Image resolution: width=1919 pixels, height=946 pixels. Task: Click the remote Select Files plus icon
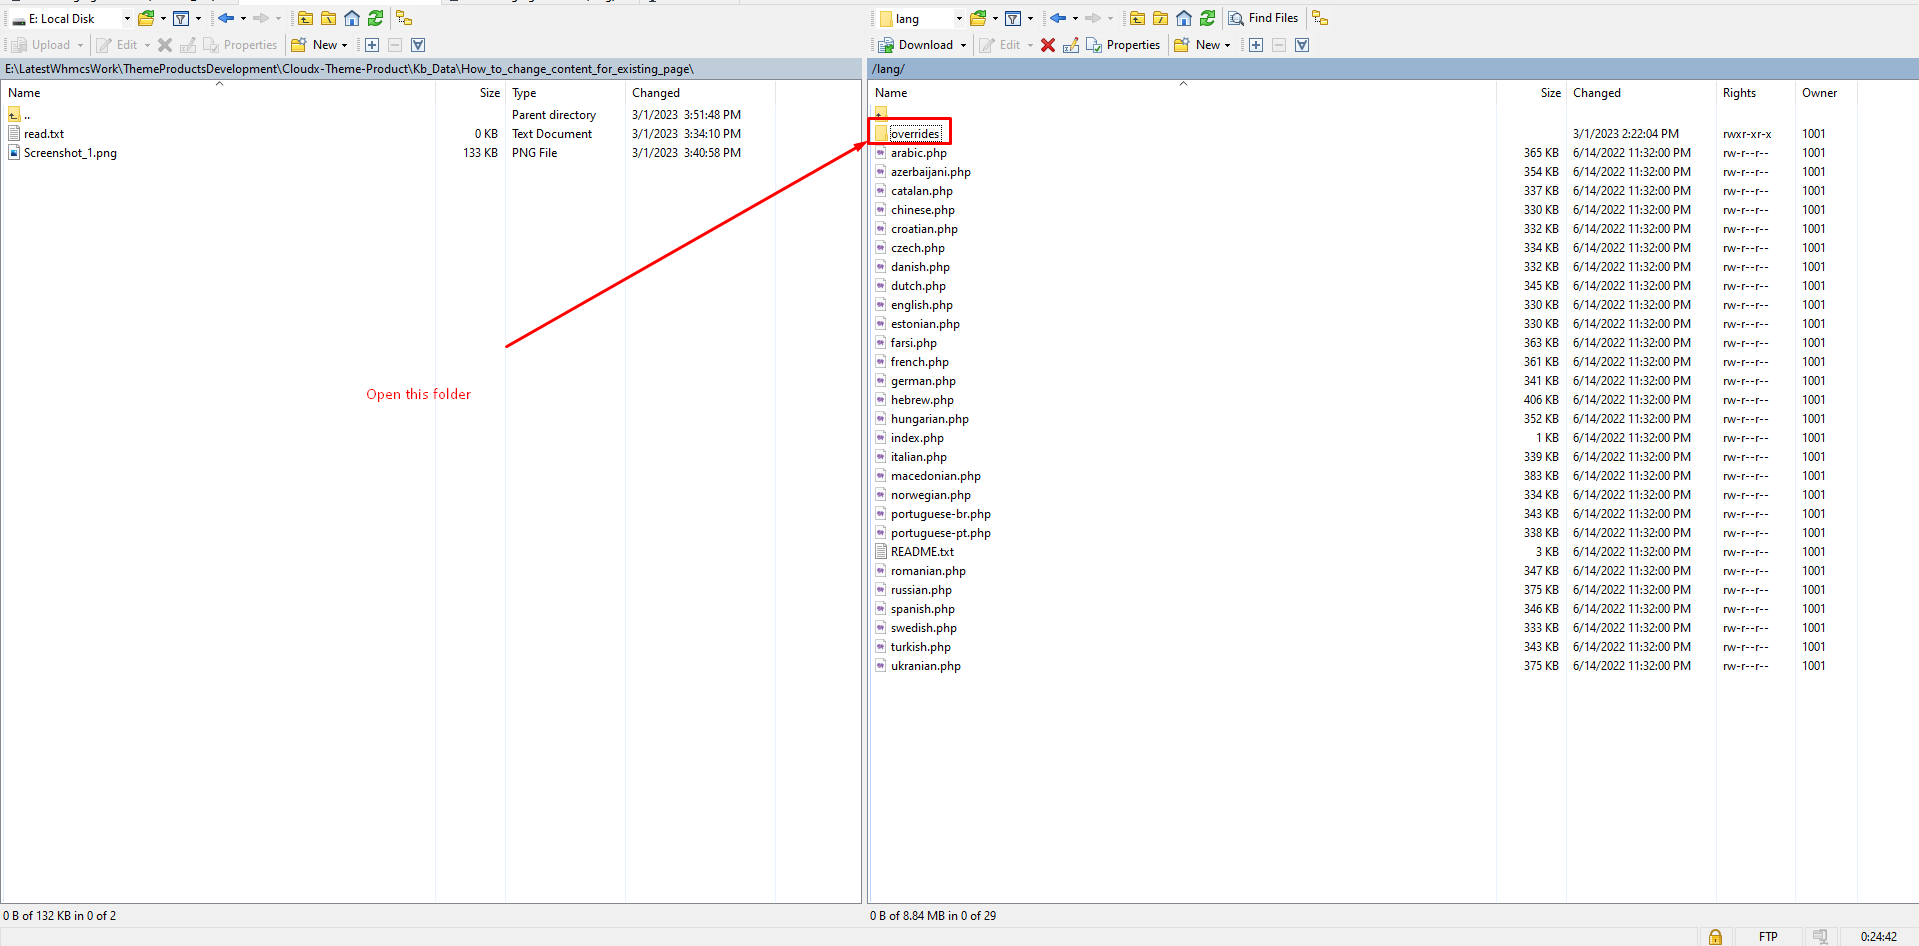coord(1256,45)
